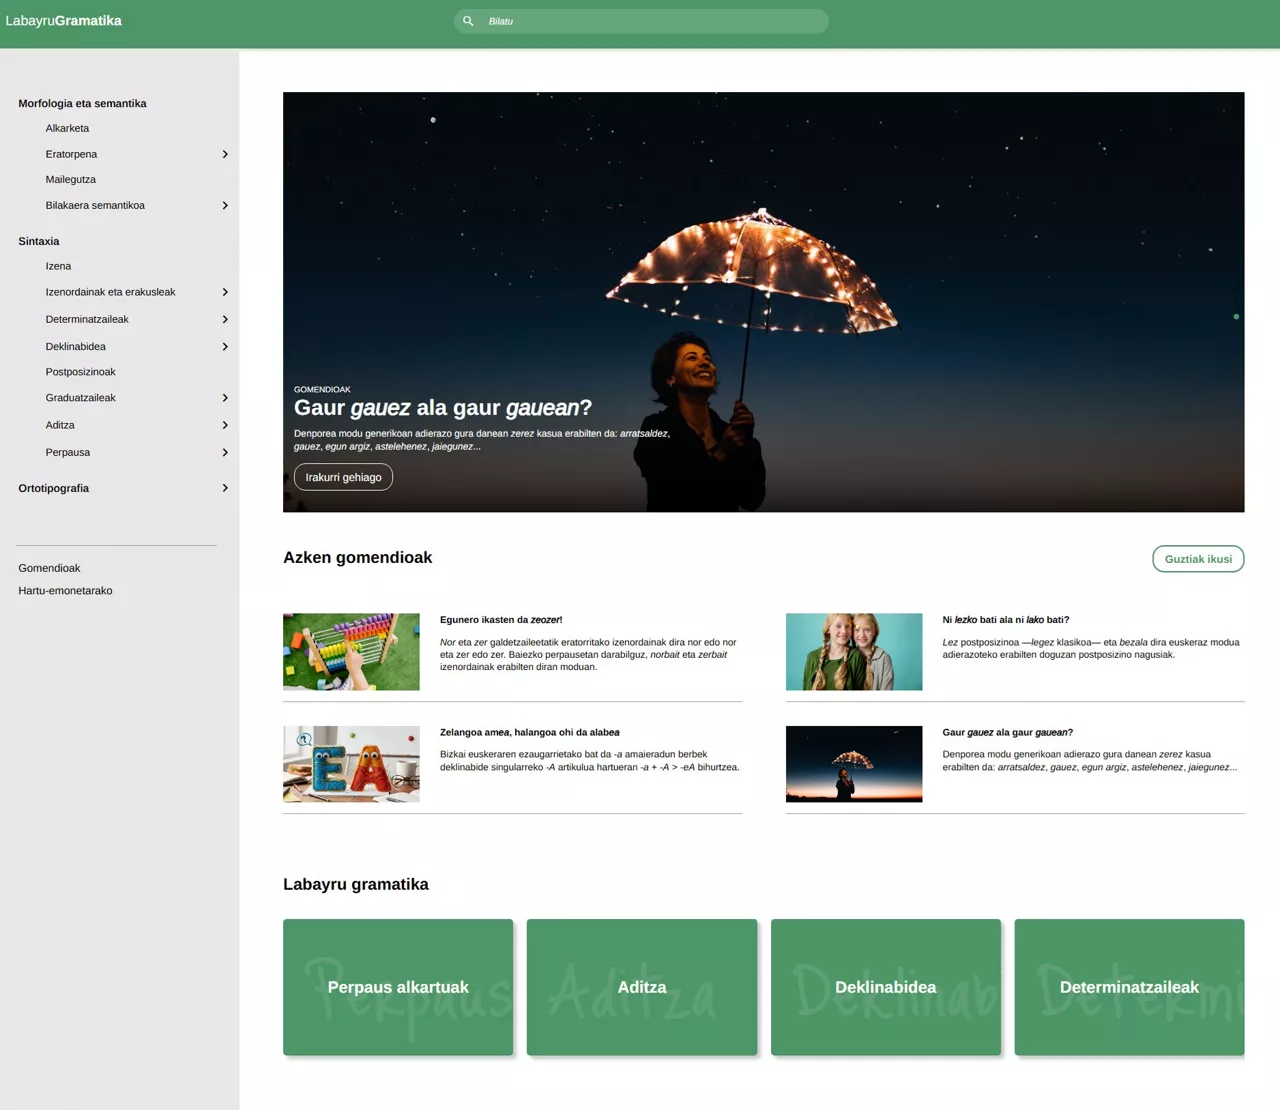Expand the Eratorpena submenu chevron

click(225, 154)
